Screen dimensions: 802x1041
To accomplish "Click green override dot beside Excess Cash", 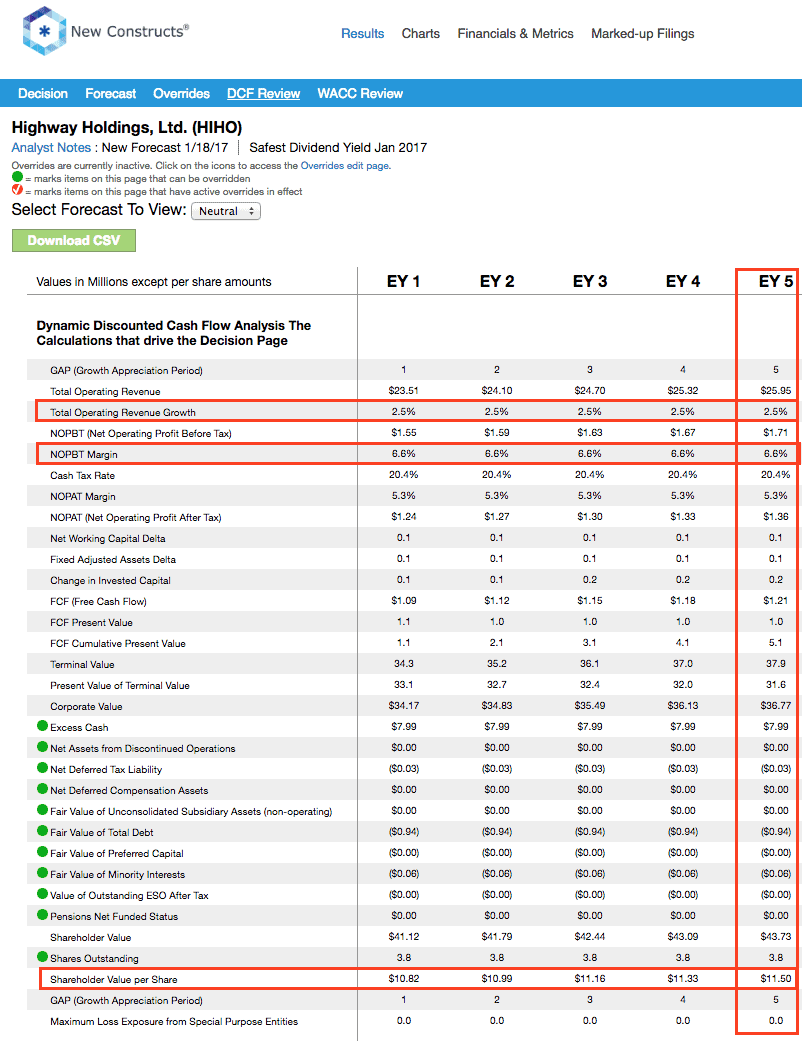I will point(42,726).
